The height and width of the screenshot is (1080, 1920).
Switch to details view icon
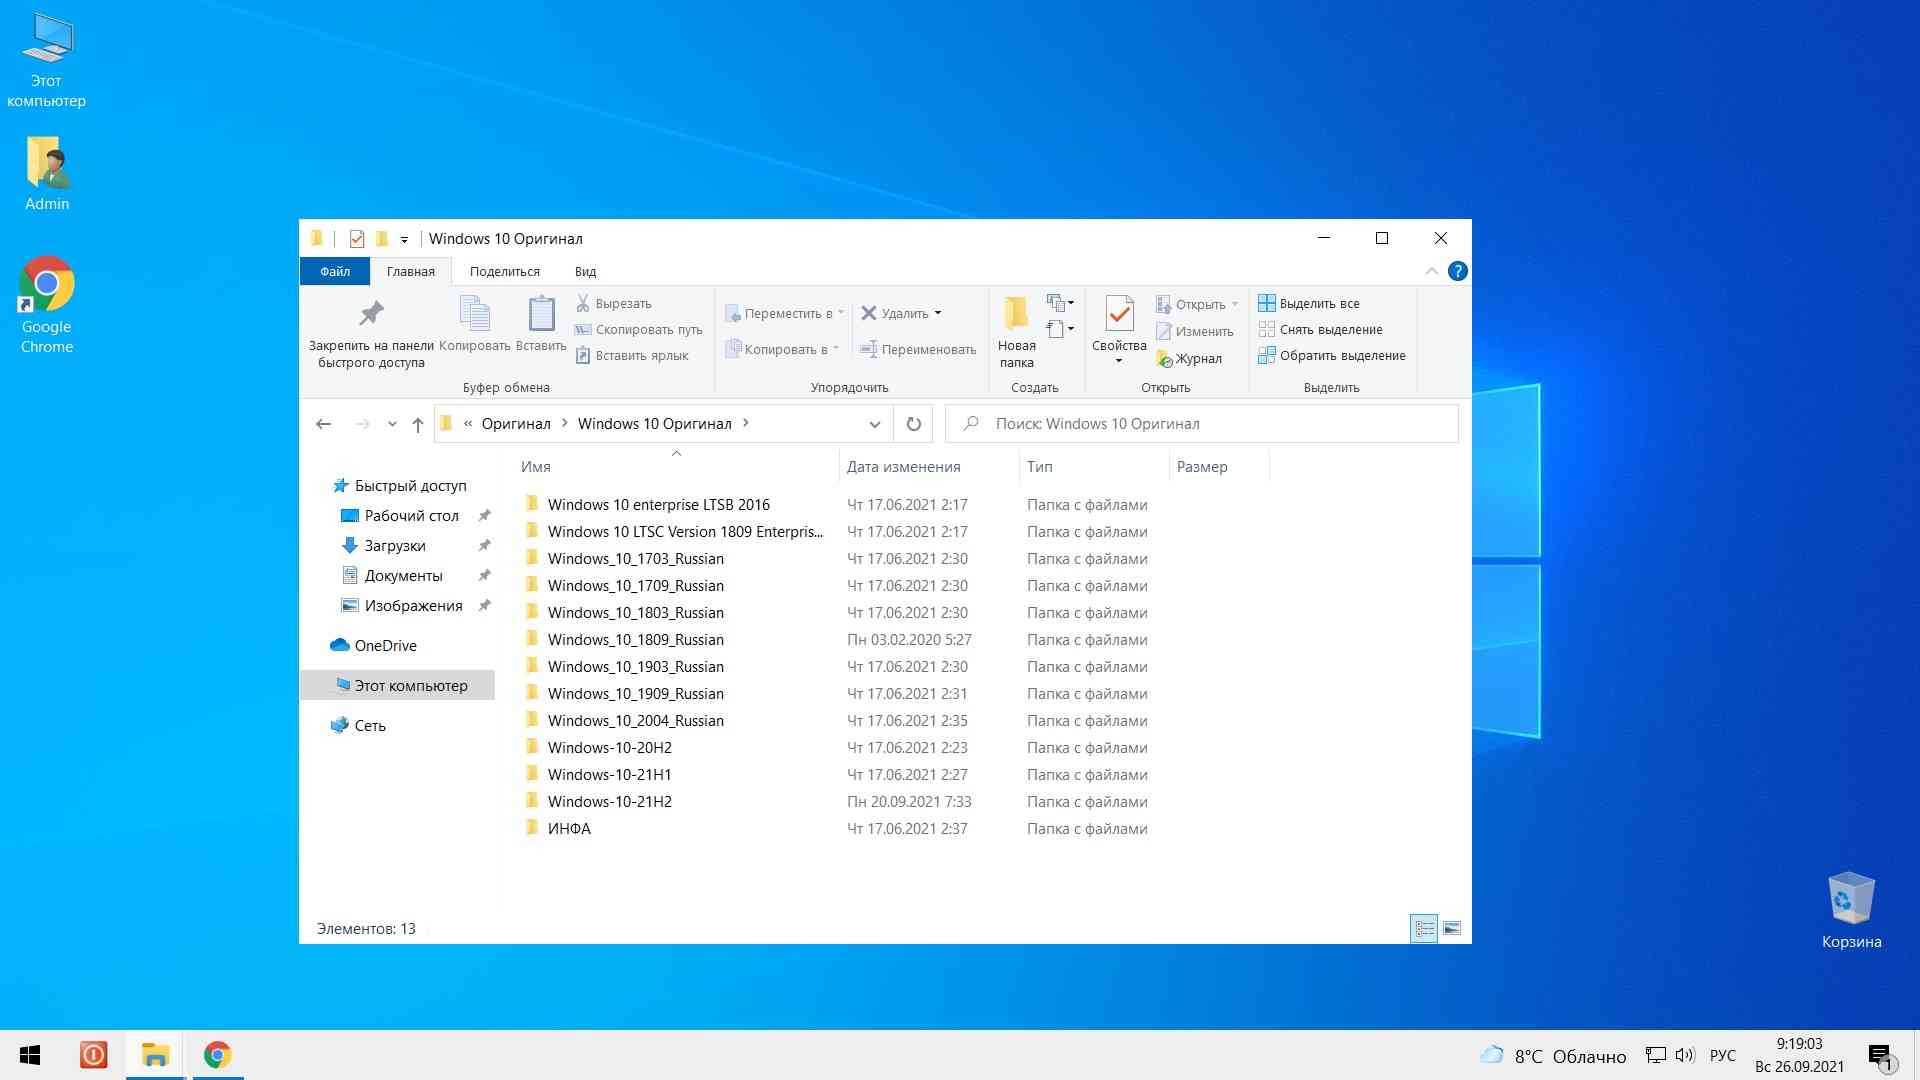tap(1424, 929)
